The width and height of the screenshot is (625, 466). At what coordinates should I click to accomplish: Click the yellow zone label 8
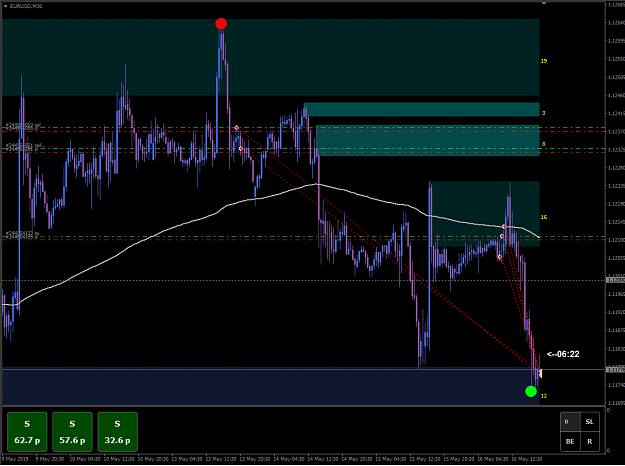coord(543,144)
